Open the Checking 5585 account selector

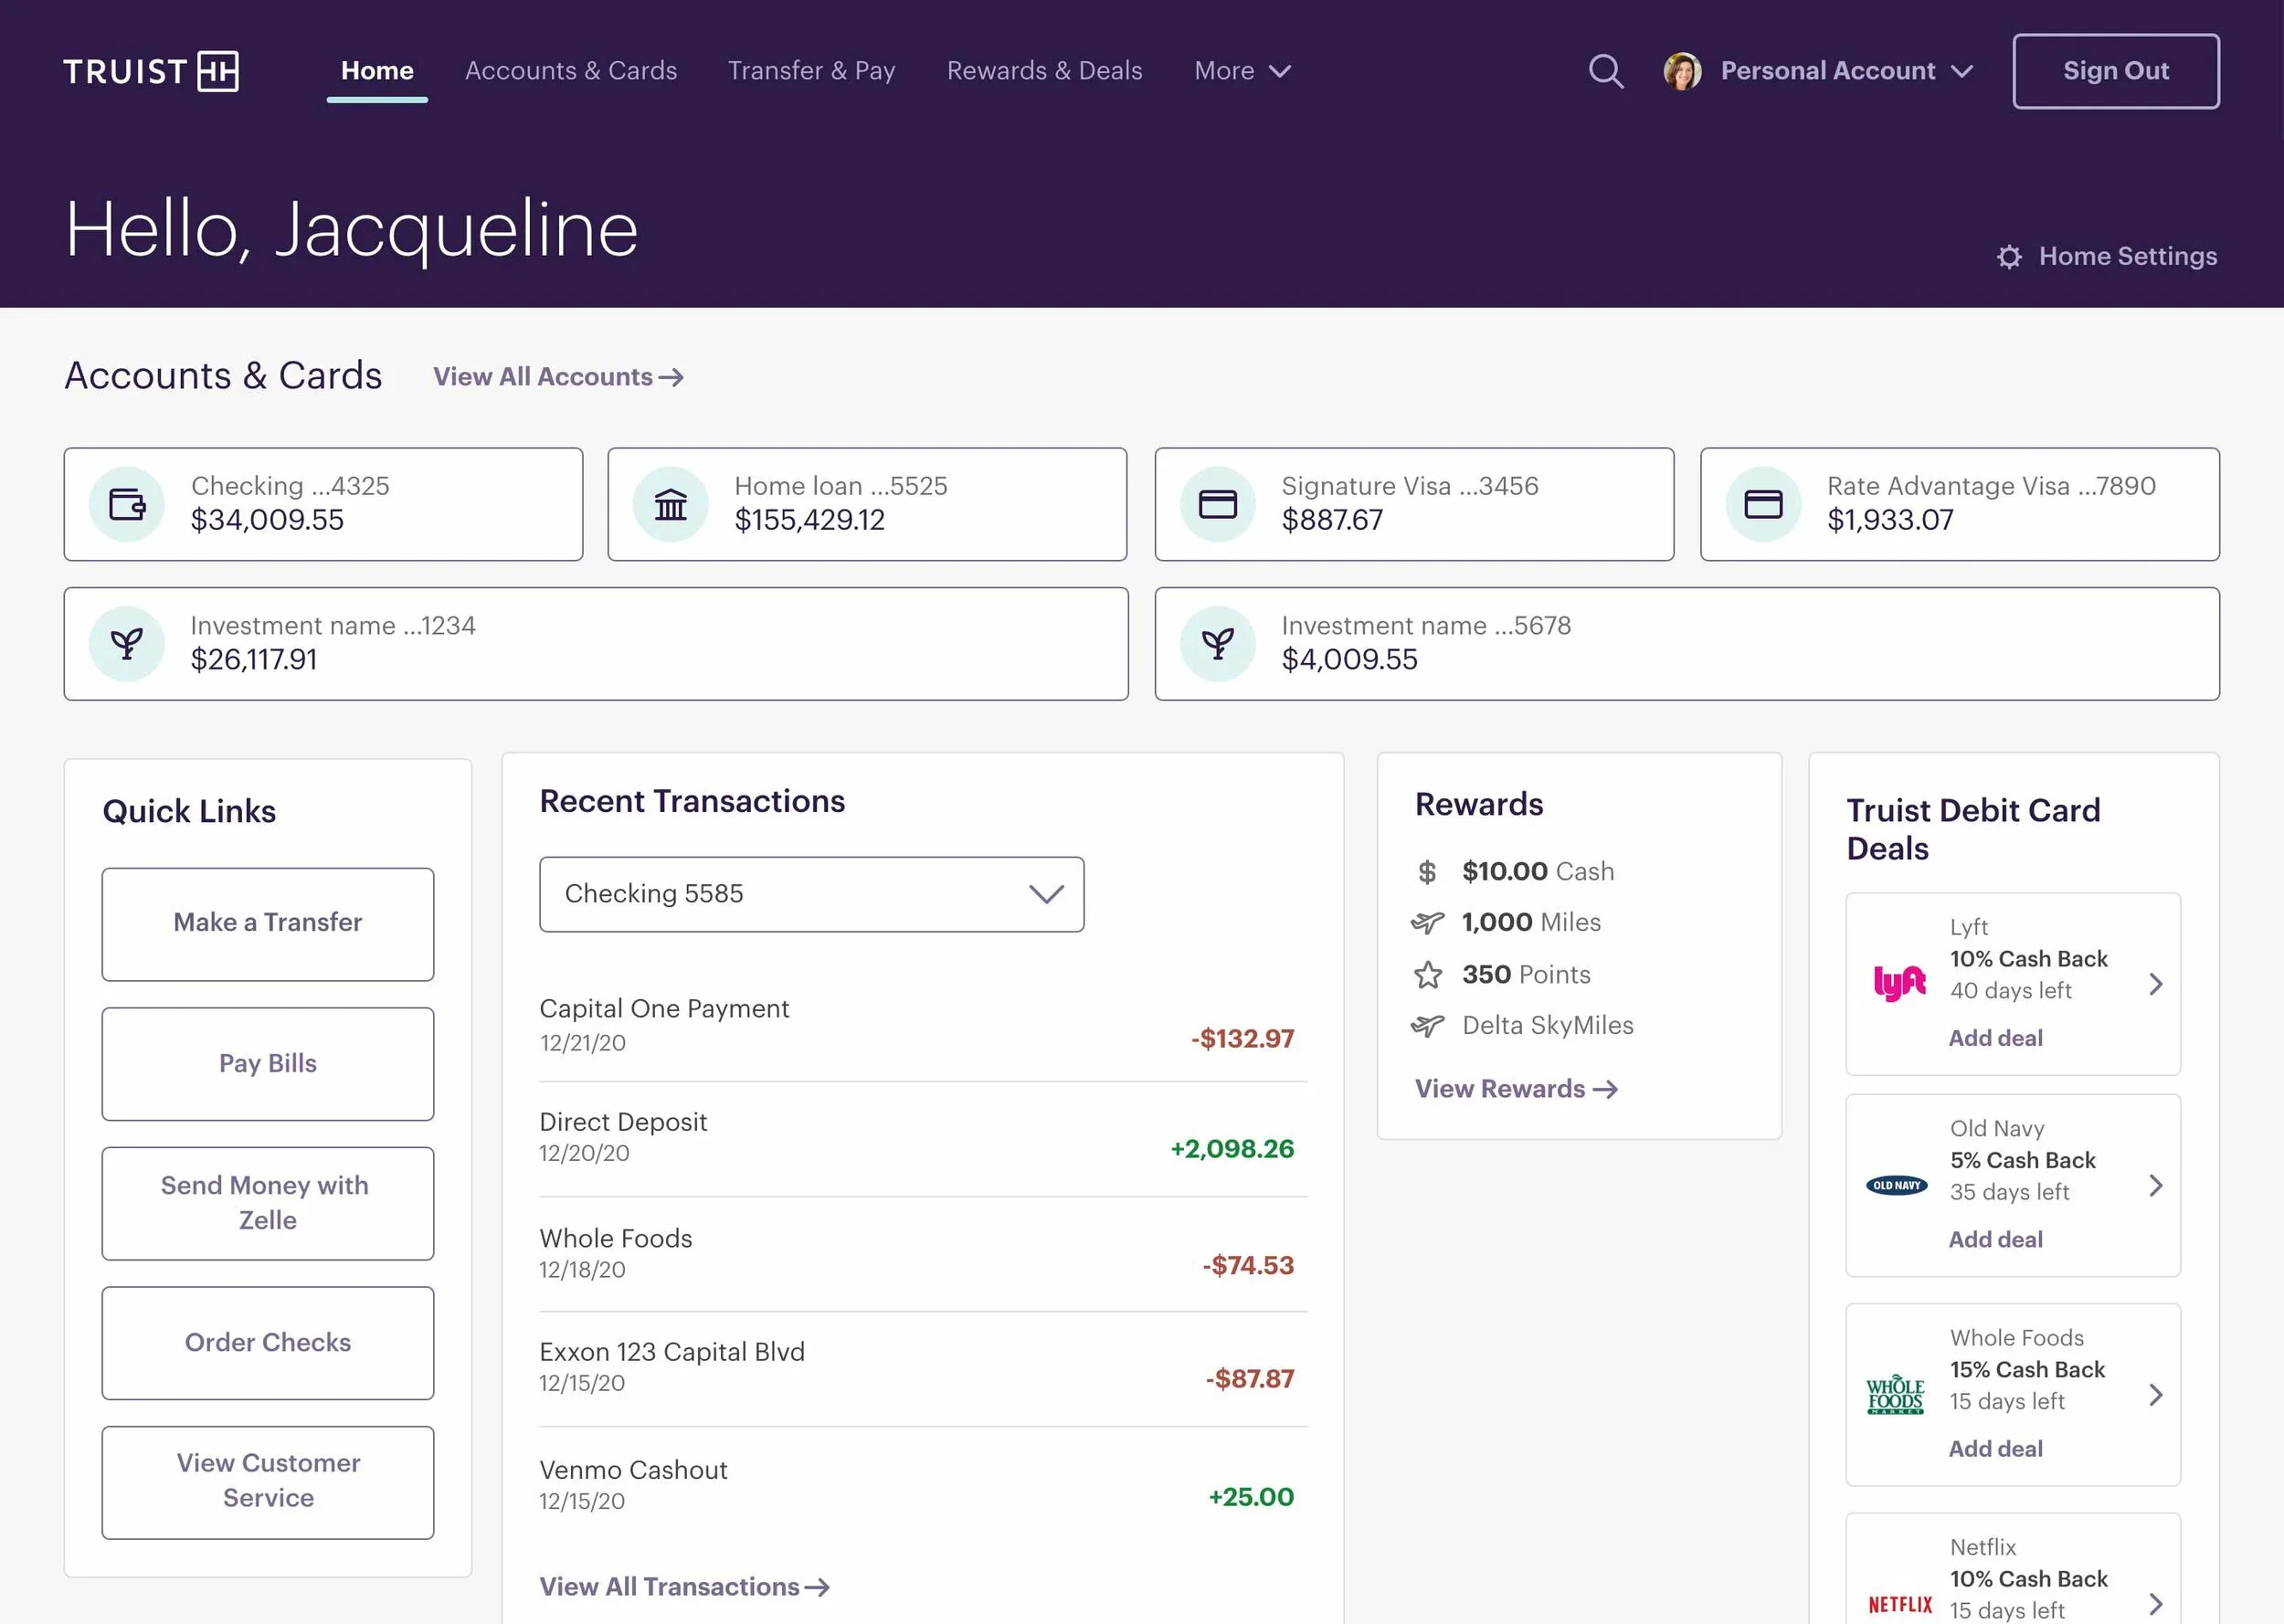[811, 894]
